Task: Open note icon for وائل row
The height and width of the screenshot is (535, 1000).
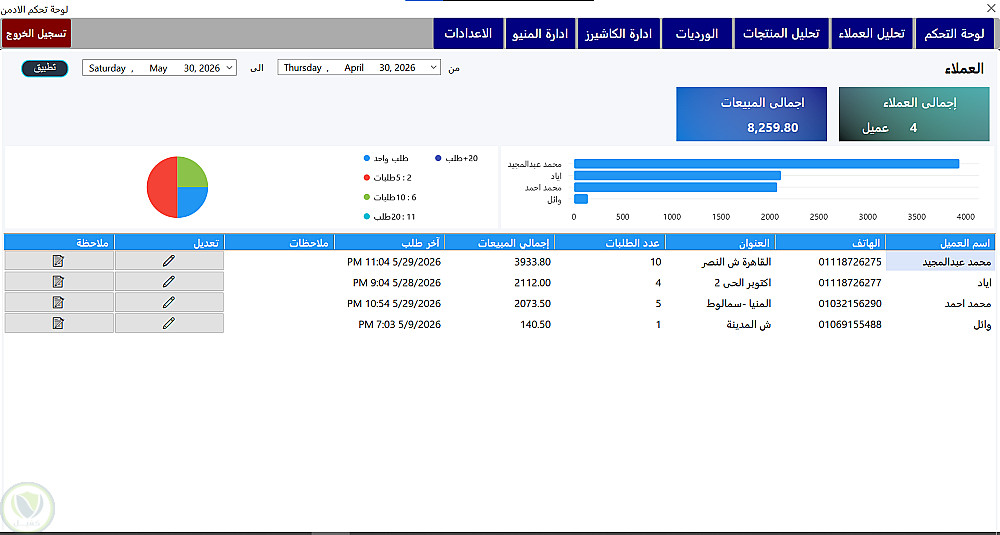Action: tap(59, 323)
